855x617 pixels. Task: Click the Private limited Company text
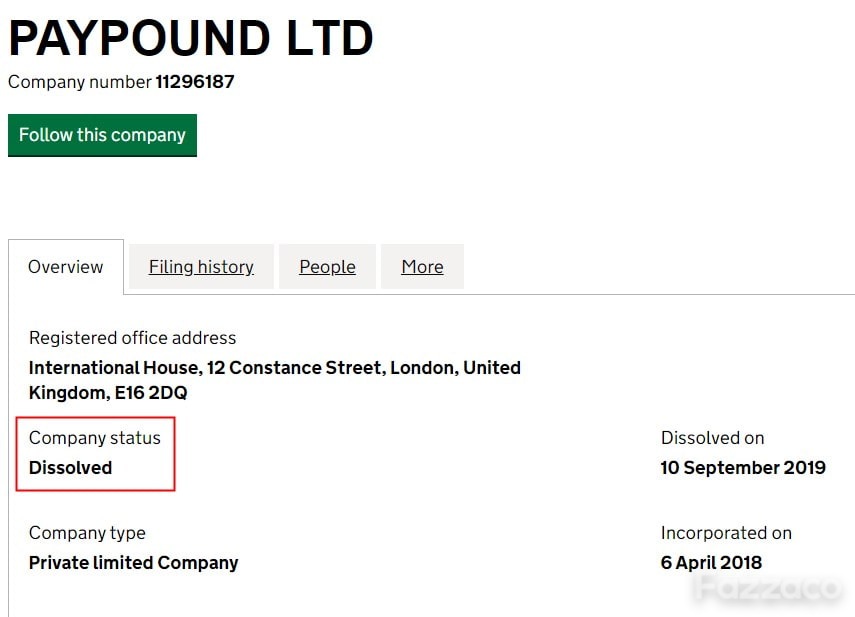[x=134, y=562]
